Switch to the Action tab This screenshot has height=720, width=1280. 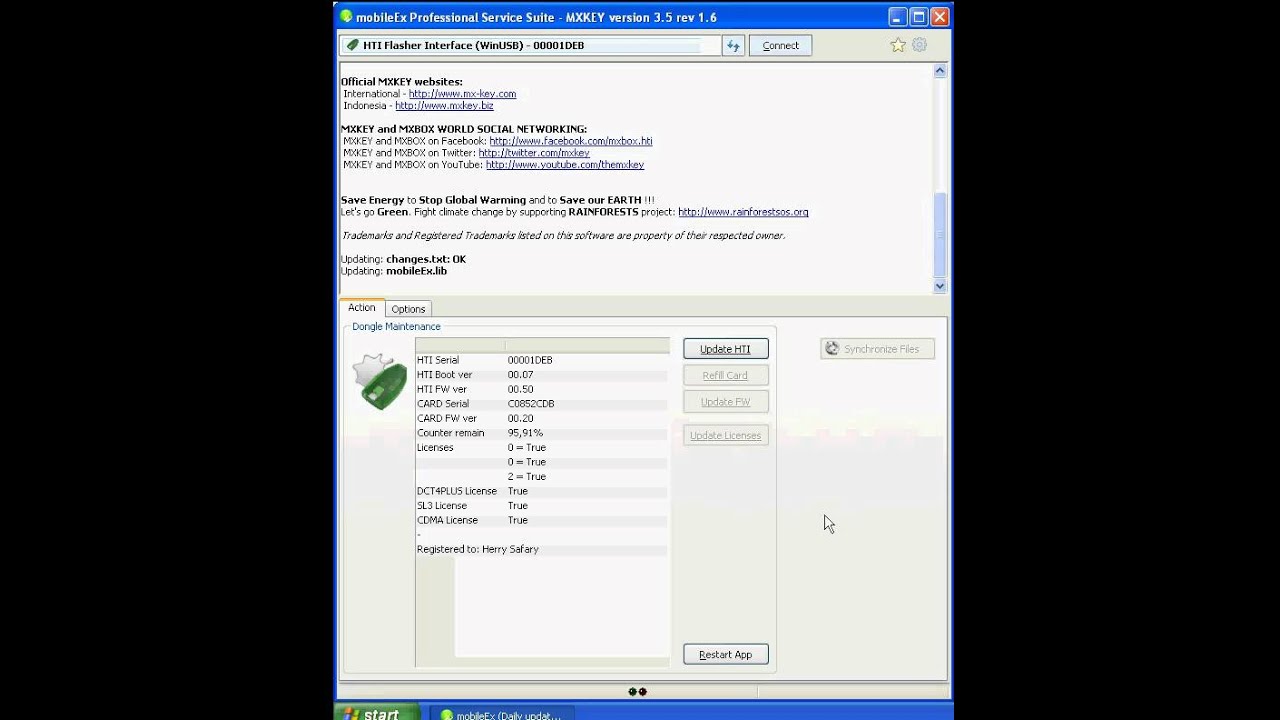point(362,308)
